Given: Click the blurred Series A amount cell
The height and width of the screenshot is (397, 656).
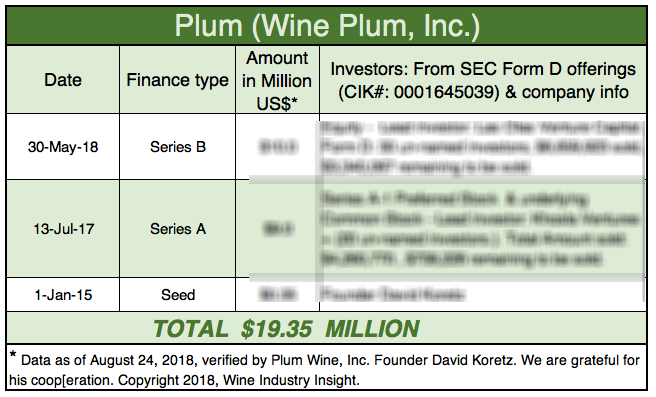Looking at the screenshot, I should (x=278, y=229).
